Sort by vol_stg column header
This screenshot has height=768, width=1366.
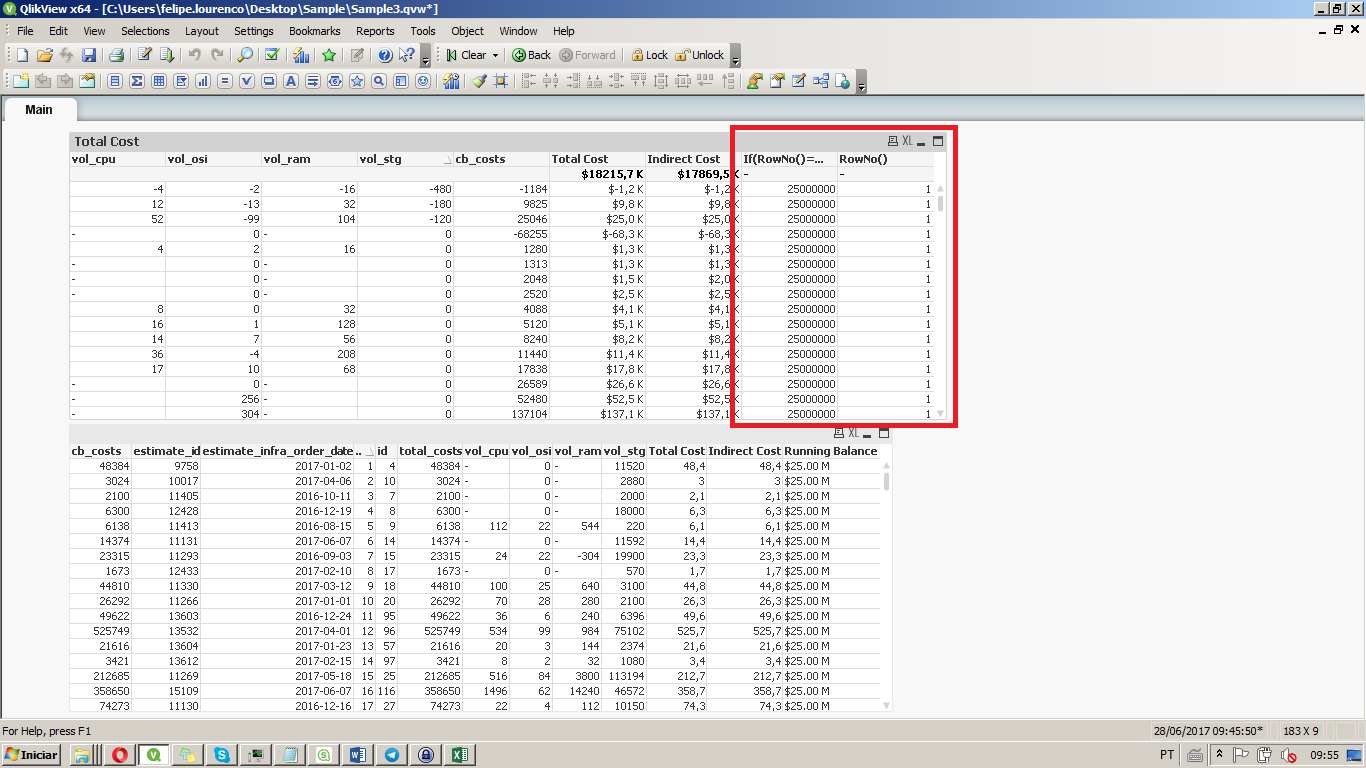[x=405, y=159]
